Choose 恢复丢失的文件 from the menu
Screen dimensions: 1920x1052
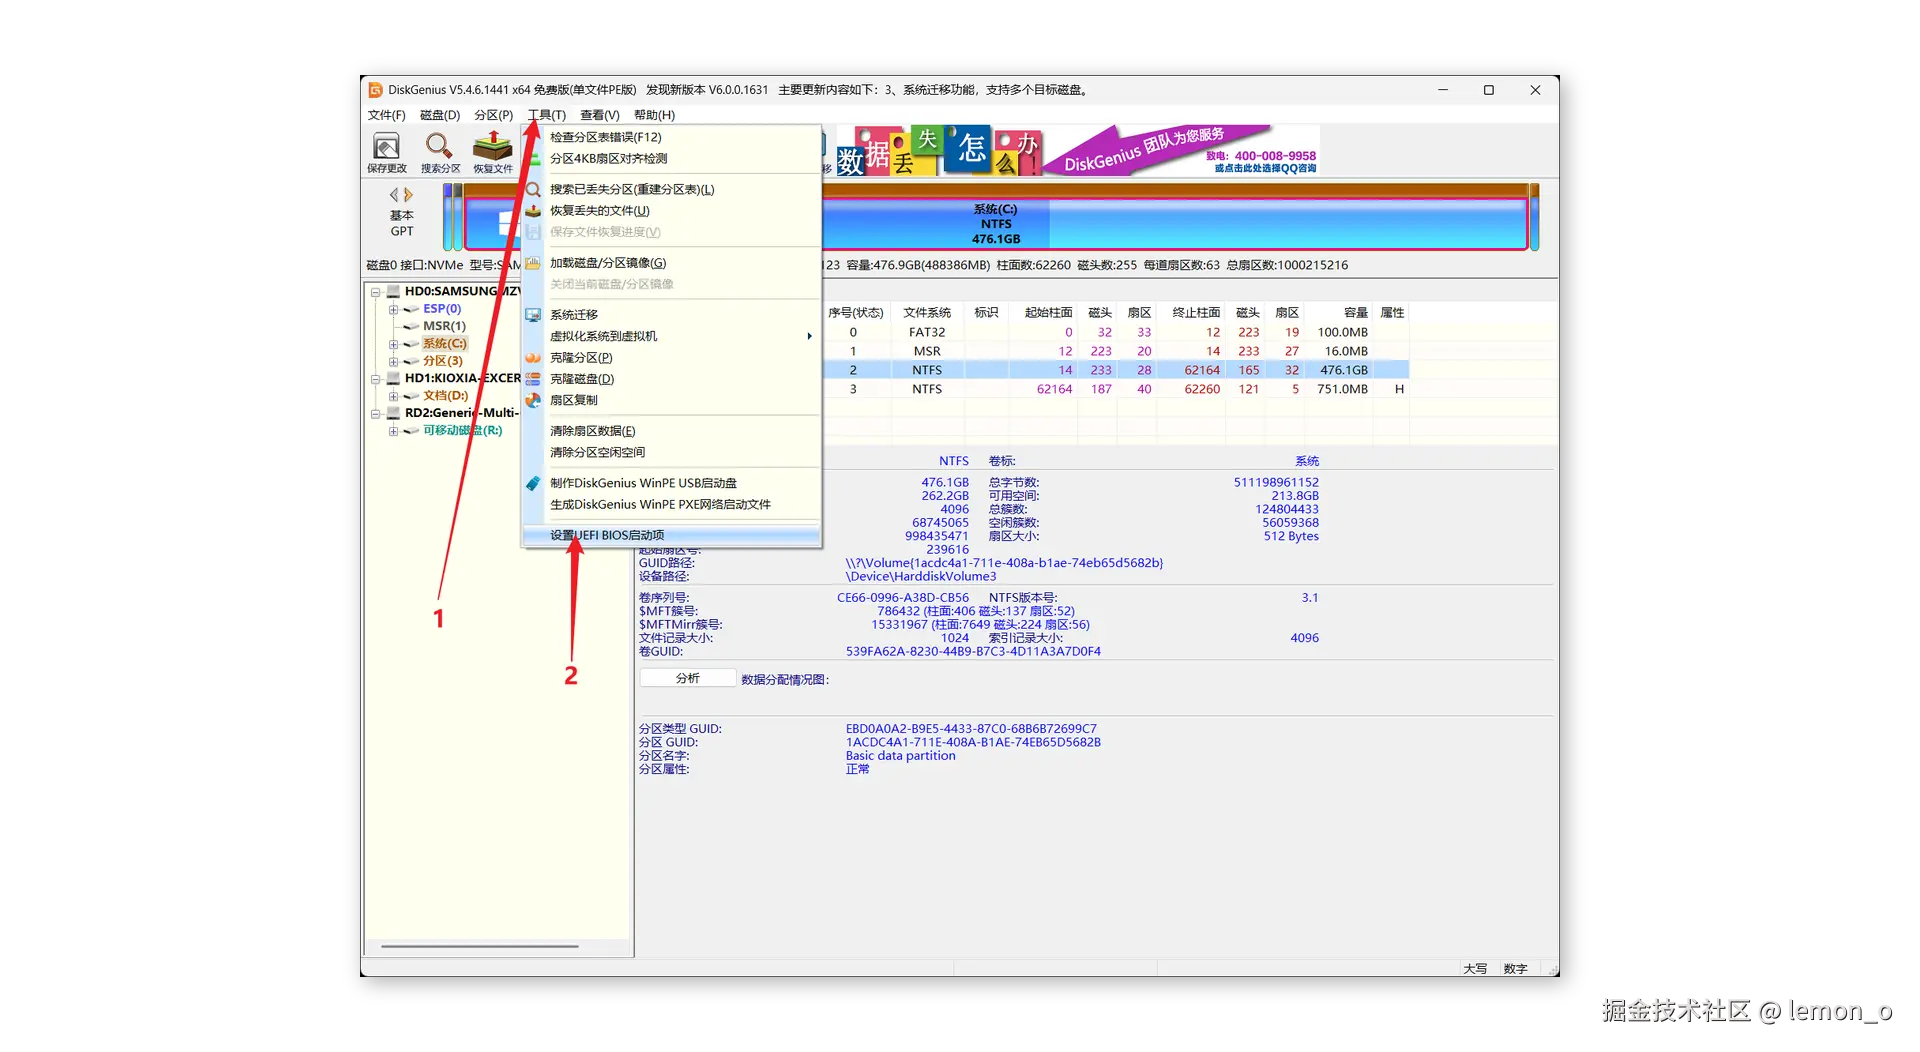click(671, 210)
